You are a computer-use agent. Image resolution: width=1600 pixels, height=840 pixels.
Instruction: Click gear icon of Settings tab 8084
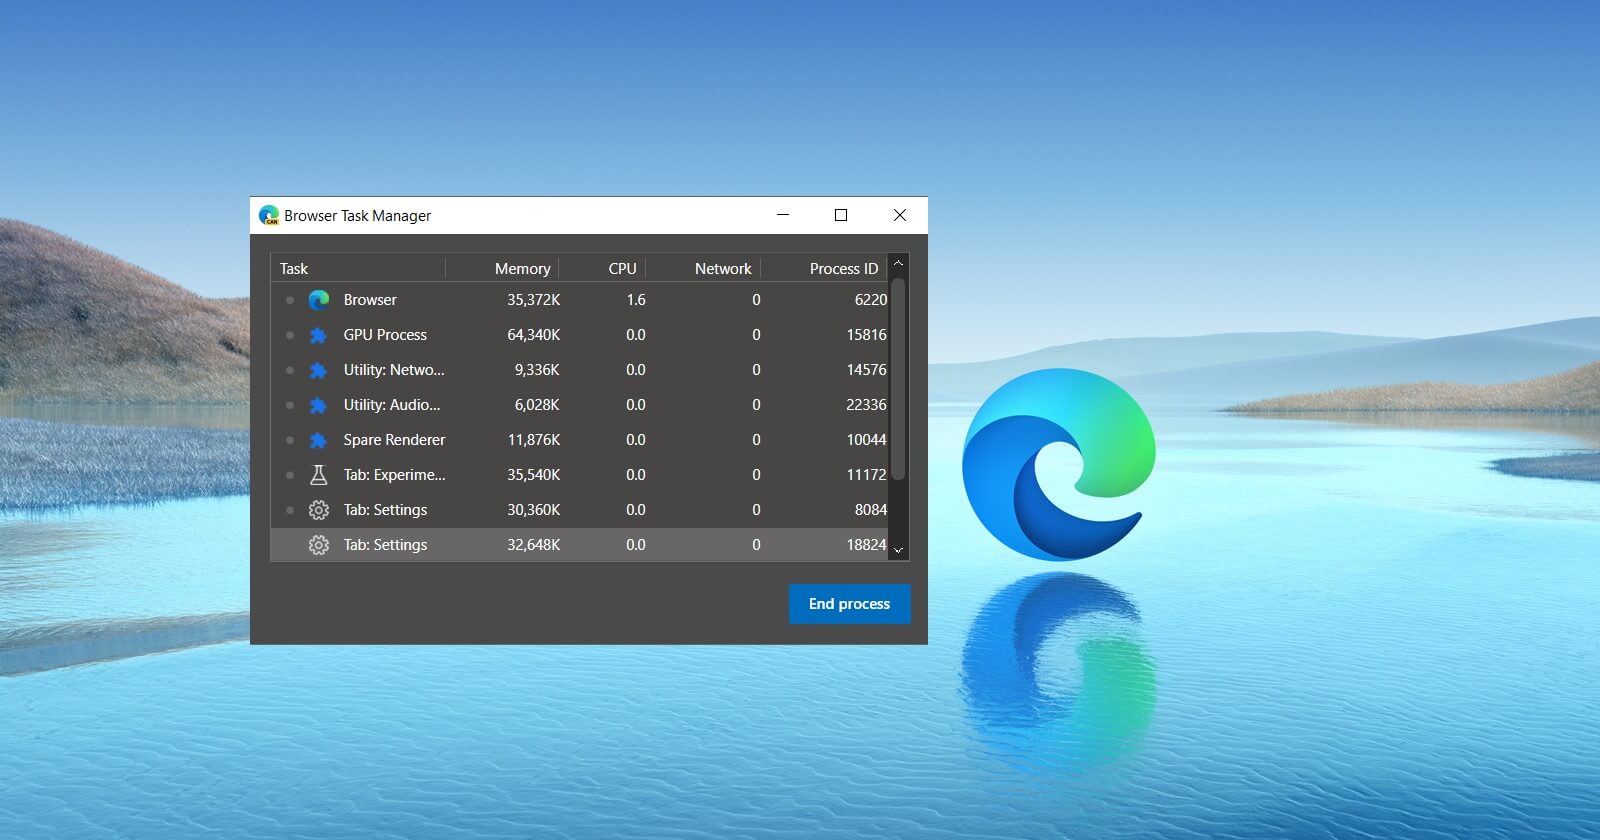tap(318, 510)
